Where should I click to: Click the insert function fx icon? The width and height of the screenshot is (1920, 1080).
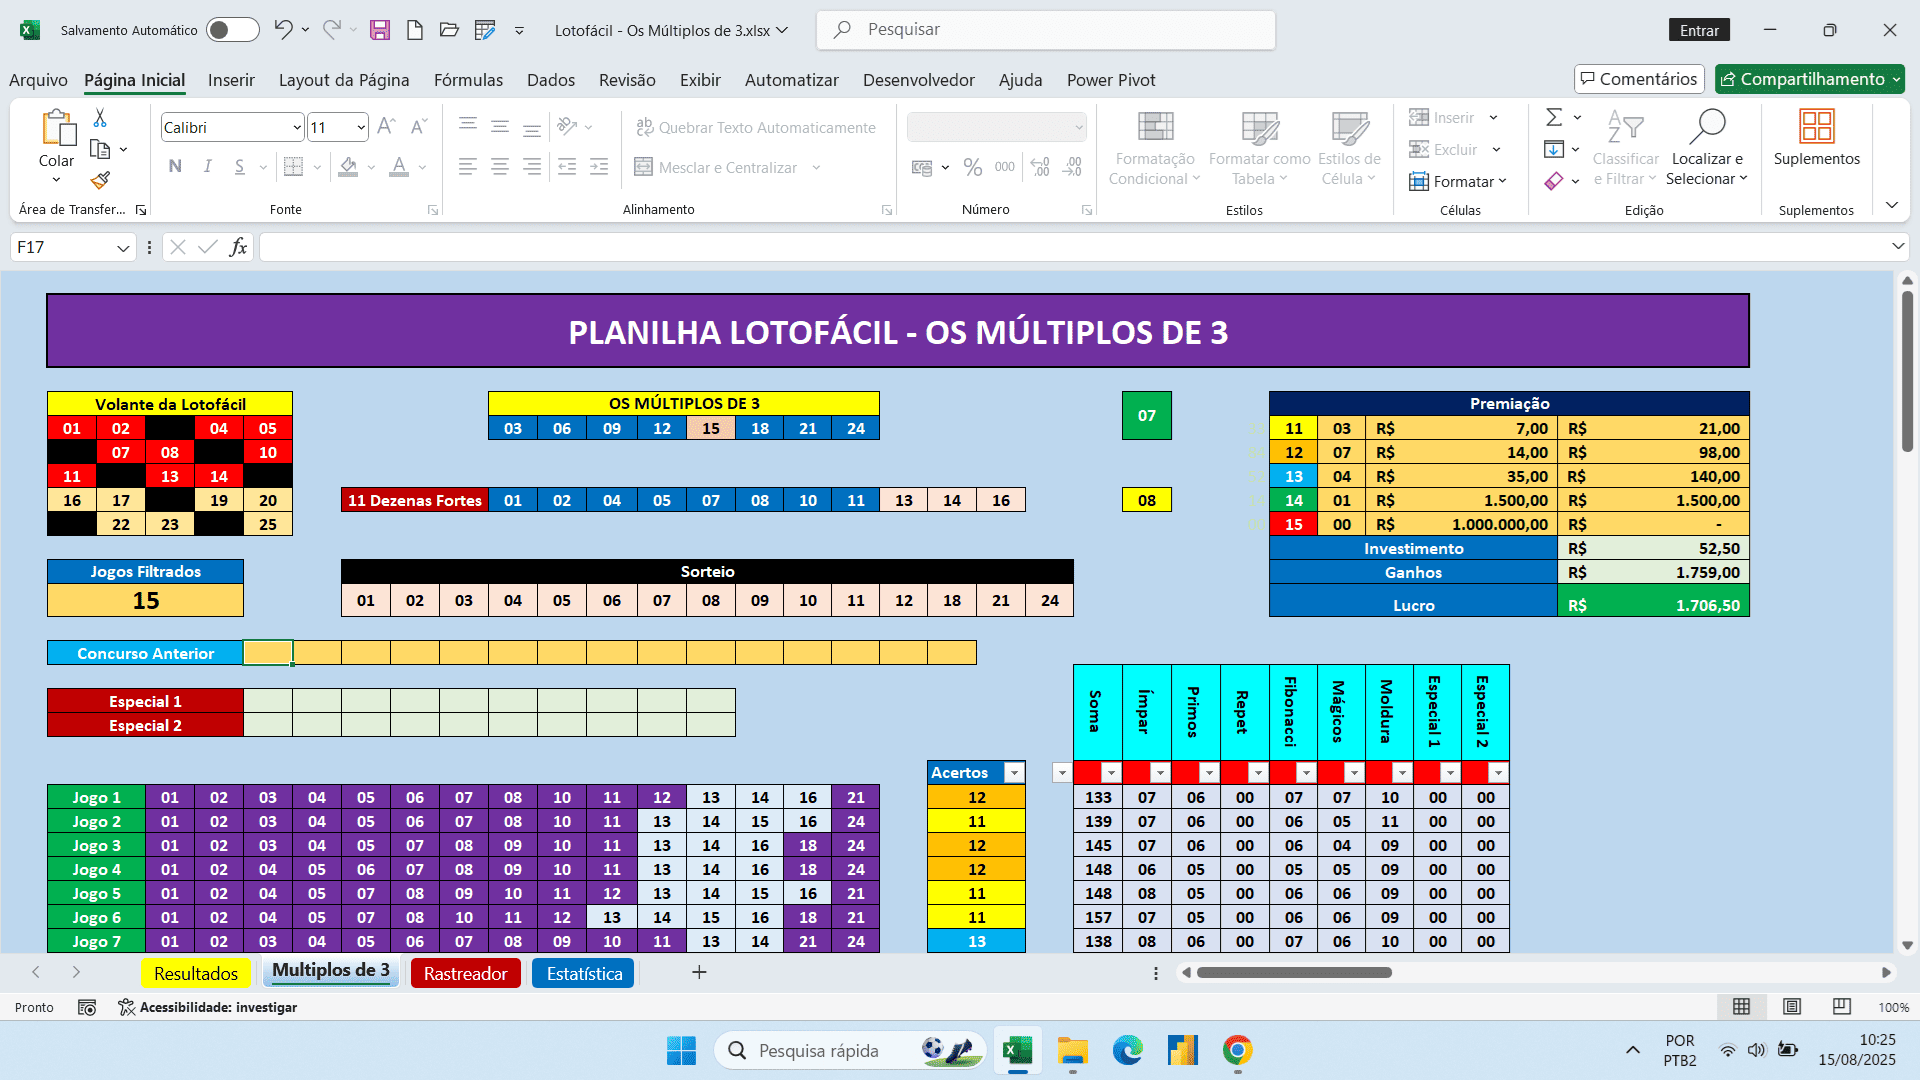[238, 247]
